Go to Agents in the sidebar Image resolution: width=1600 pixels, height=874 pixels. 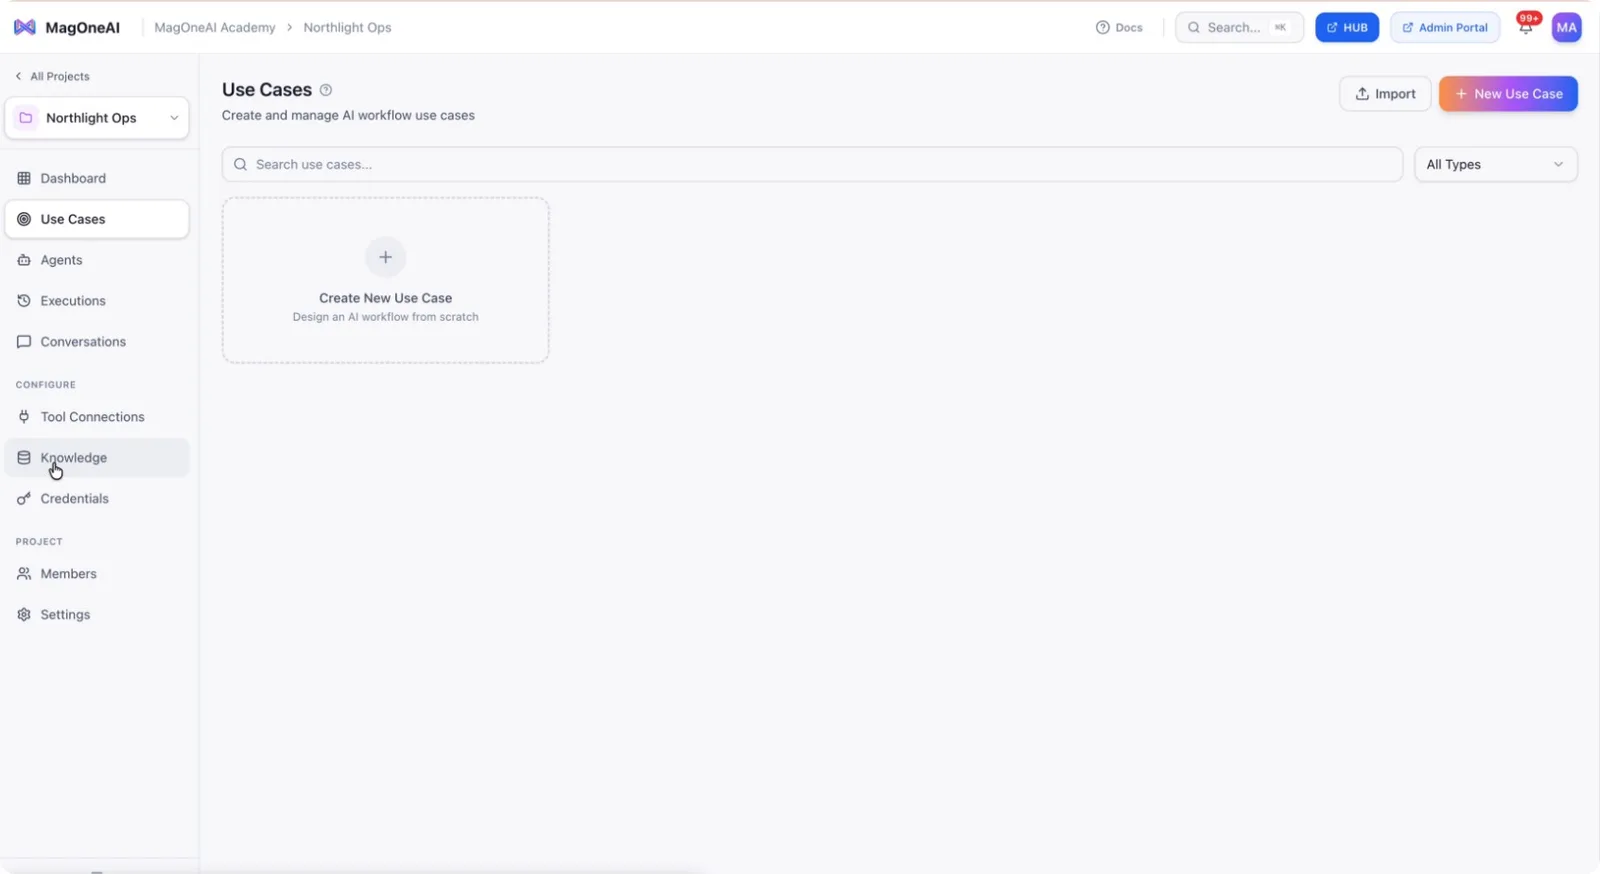(97, 260)
